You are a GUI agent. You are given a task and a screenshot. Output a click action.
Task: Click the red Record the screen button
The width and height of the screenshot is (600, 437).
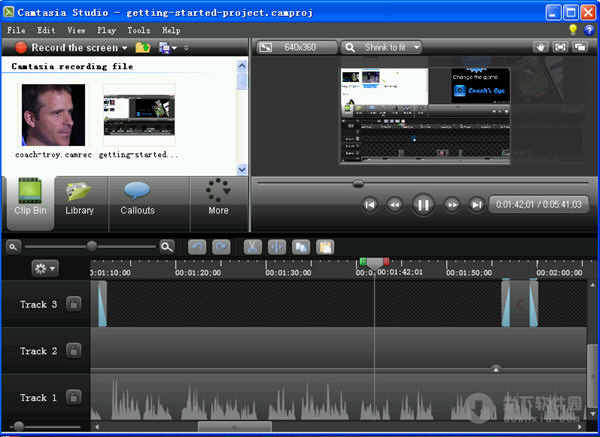(21, 47)
